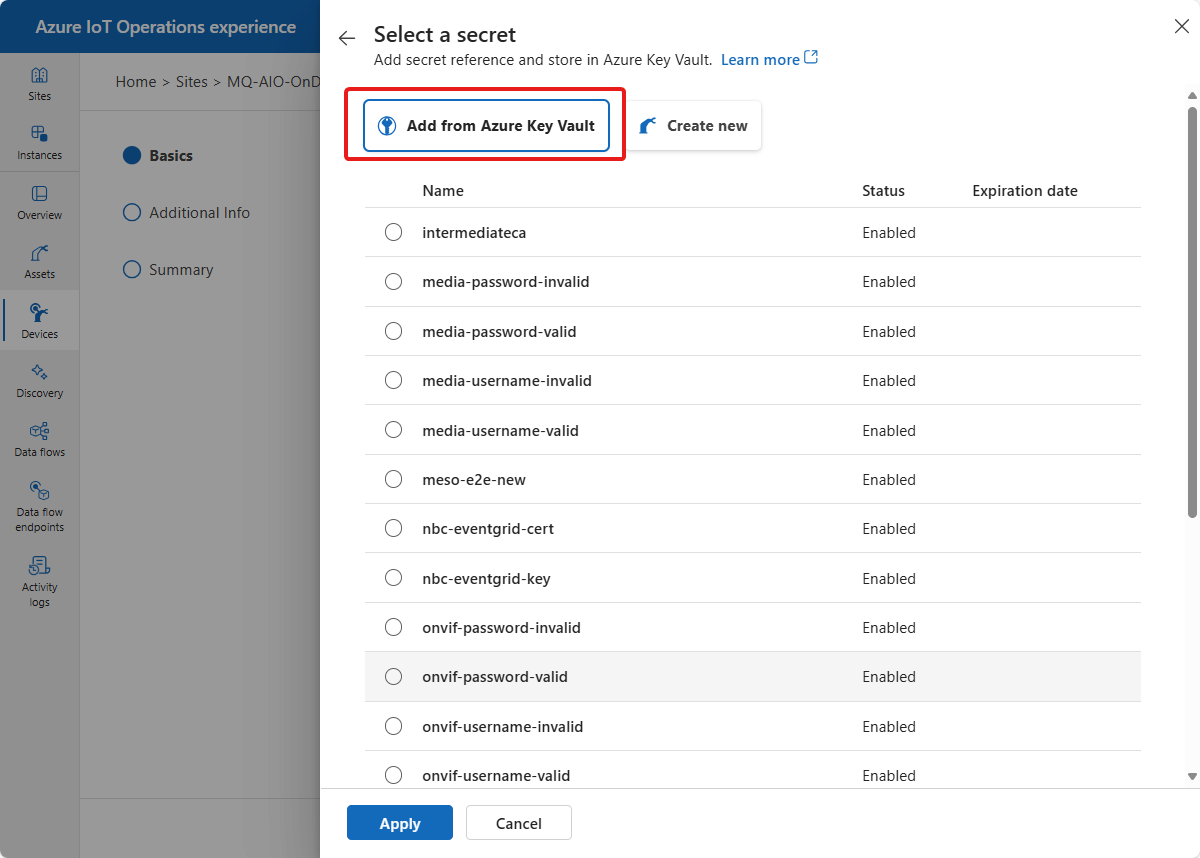Open Activity logs in the left sidebar

[x=40, y=581]
